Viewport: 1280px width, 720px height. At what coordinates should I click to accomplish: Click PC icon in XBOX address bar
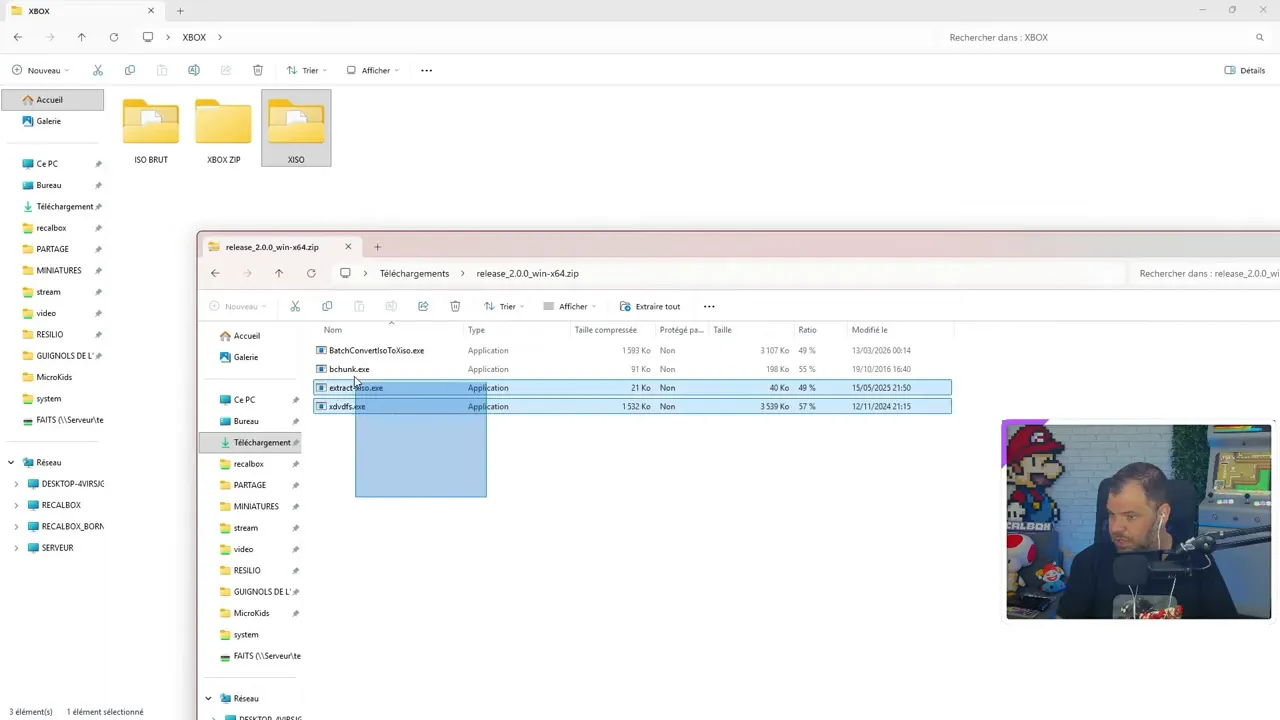(148, 37)
